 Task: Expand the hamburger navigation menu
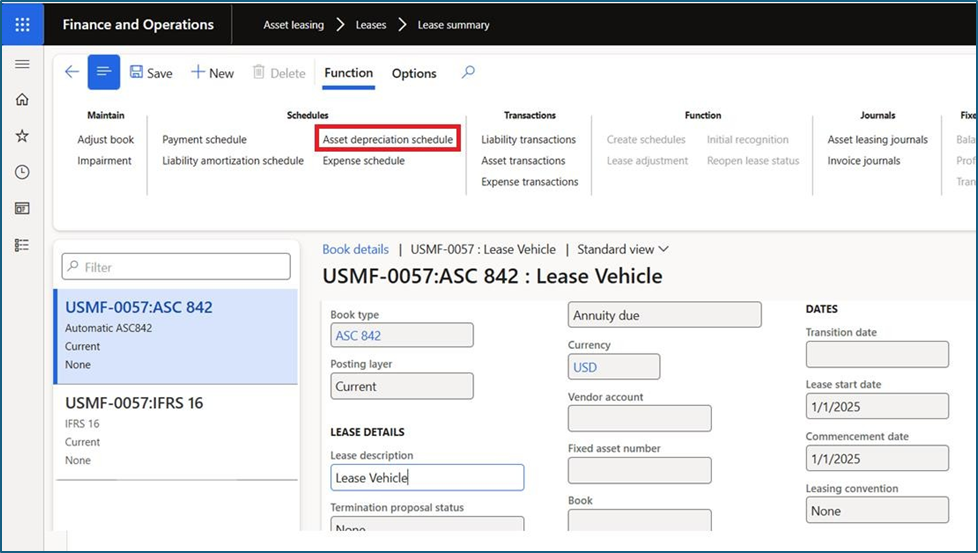(x=22, y=64)
